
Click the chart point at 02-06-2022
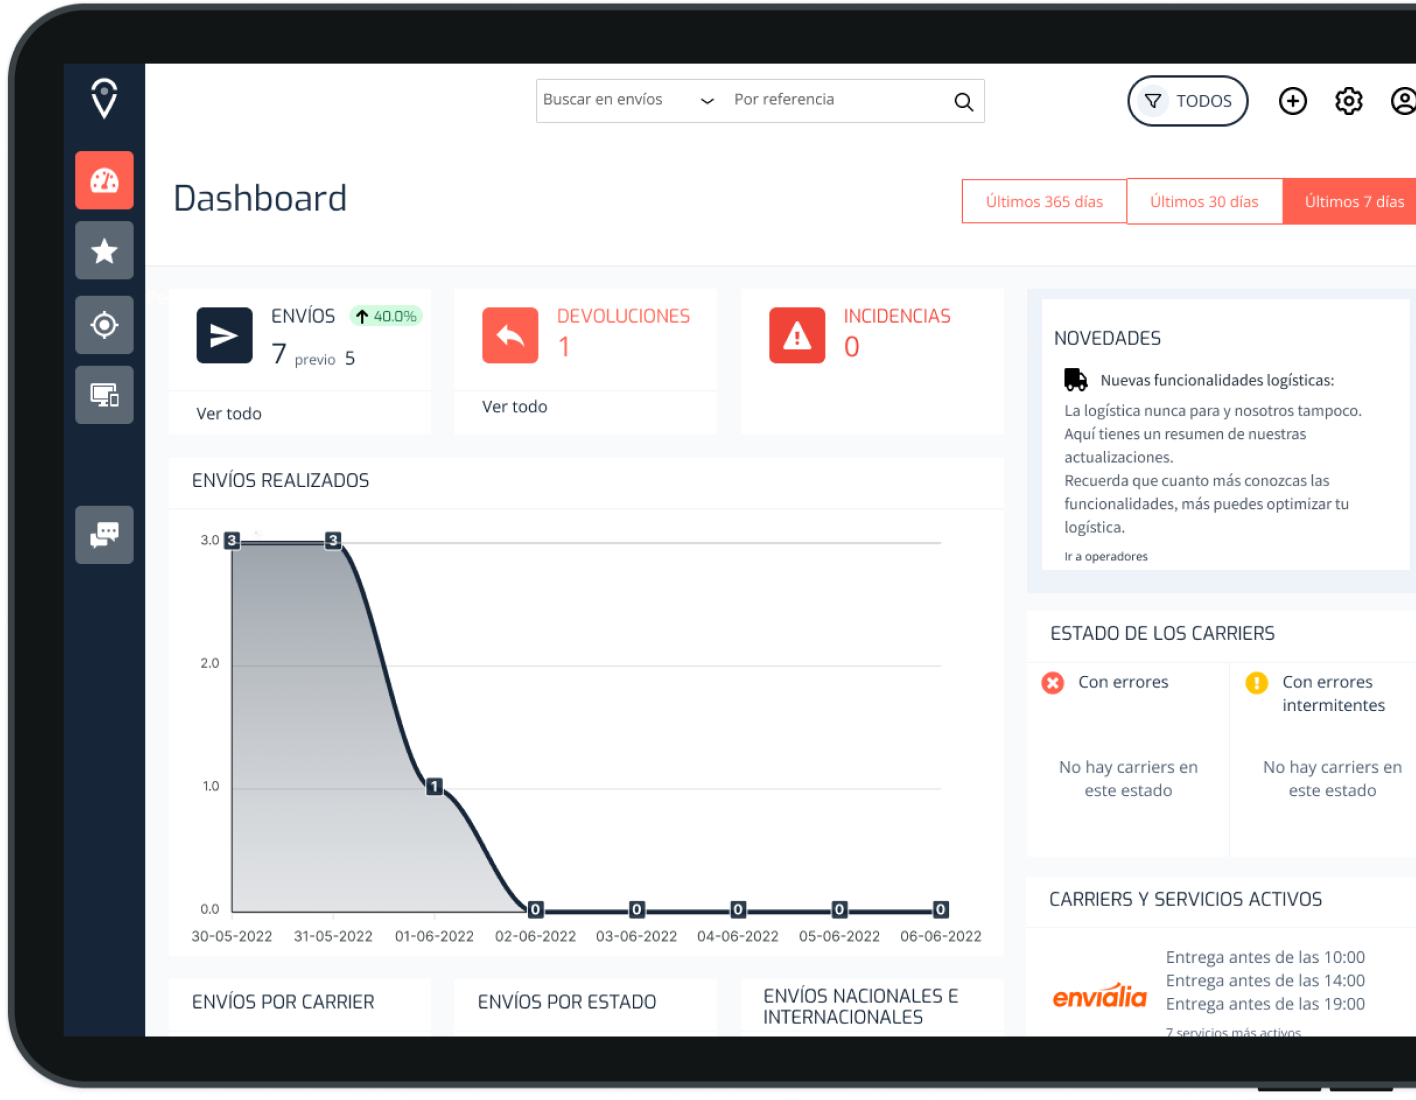(x=536, y=910)
